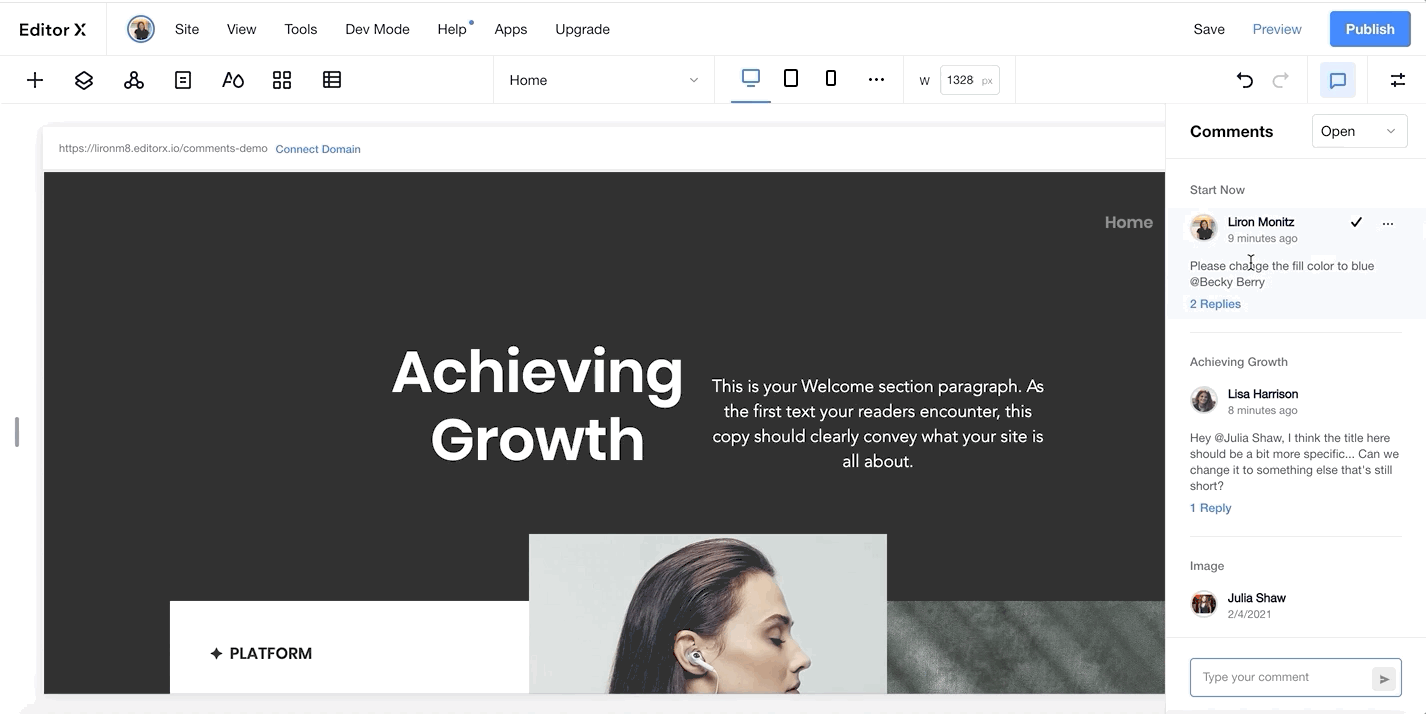The height and width of the screenshot is (714, 1426).
Task: Click the Achieving Growth comment label
Action: [x=1238, y=362]
